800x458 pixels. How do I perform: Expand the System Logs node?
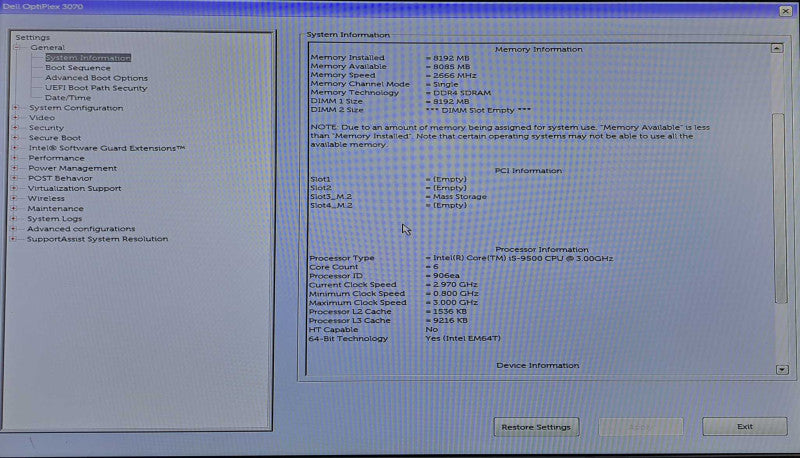click(x=14, y=218)
